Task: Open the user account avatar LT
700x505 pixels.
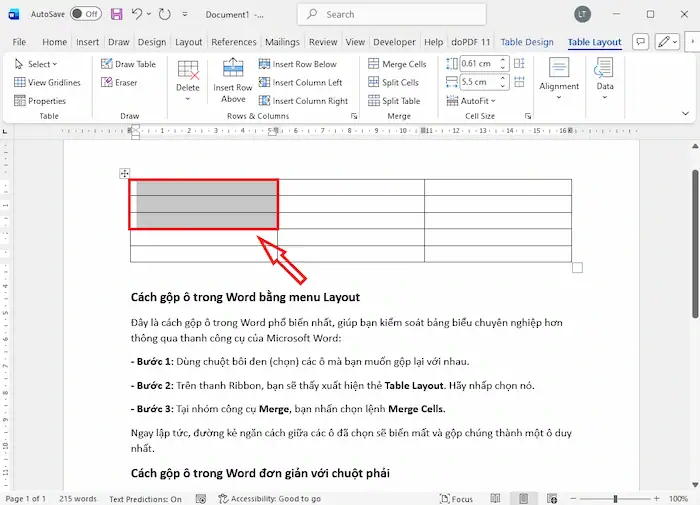Action: [x=582, y=14]
